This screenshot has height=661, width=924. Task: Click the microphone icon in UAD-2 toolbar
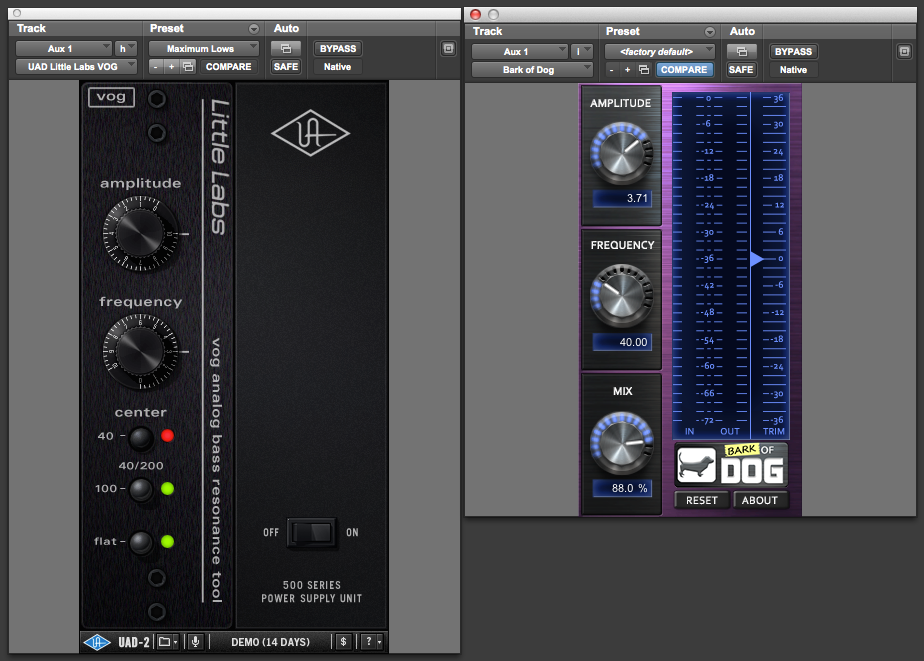(x=196, y=642)
